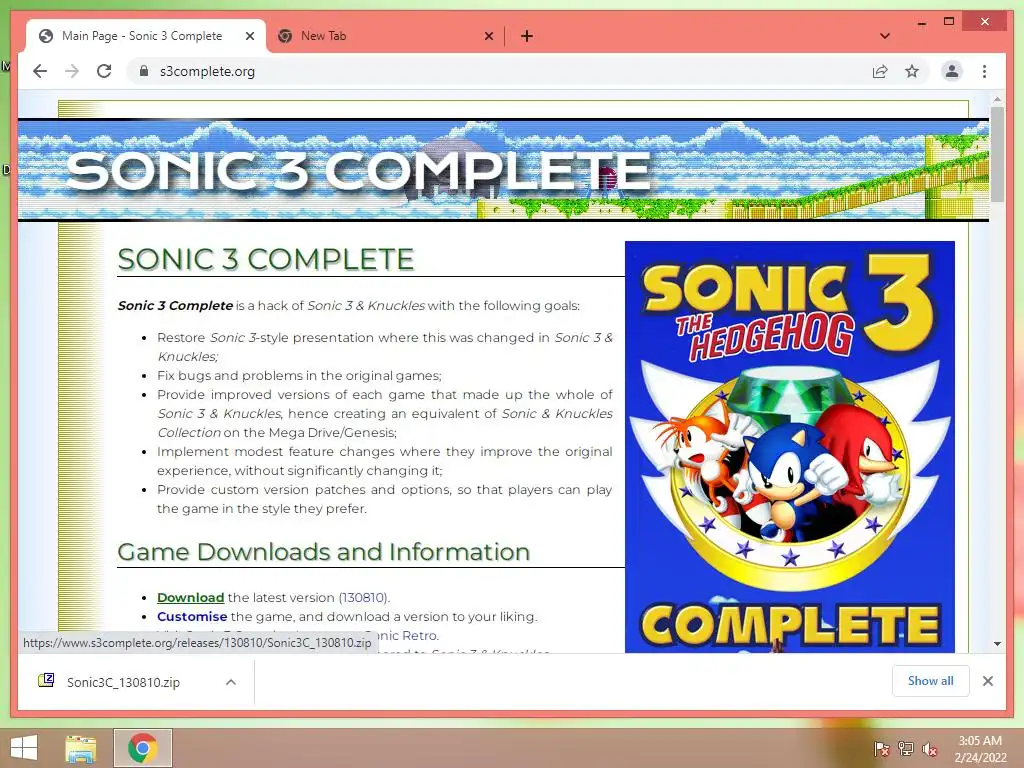Close the New Tab tab

pyautogui.click(x=488, y=36)
